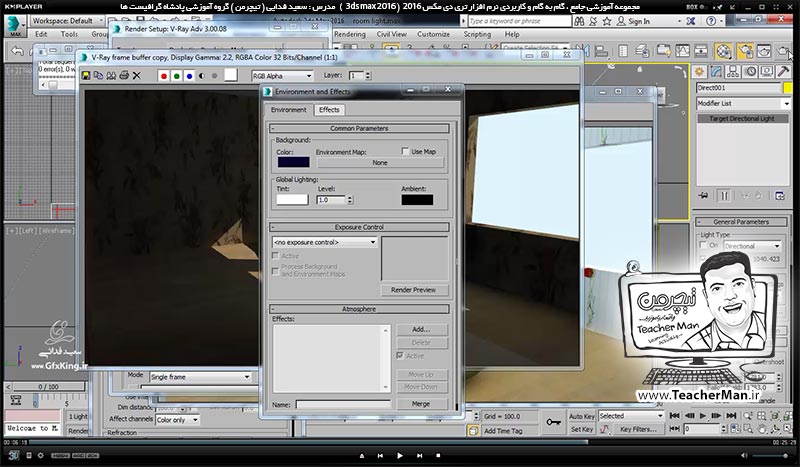Toggle the Auto Key button

tap(582, 416)
